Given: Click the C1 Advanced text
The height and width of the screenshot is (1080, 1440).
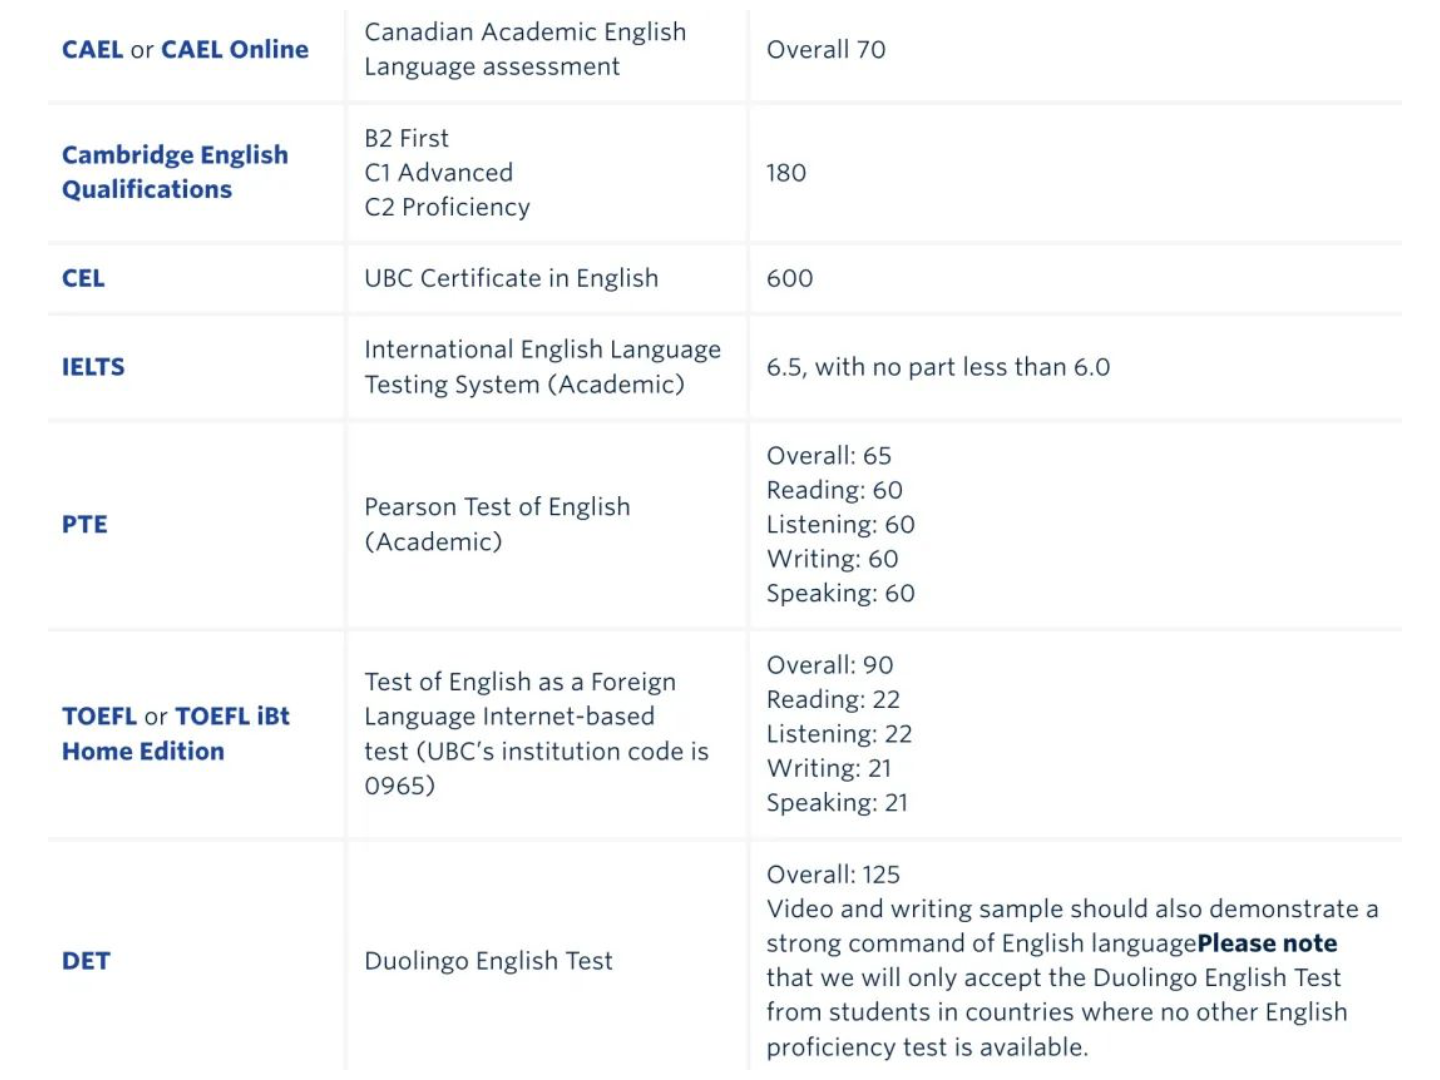Looking at the screenshot, I should click(438, 173).
